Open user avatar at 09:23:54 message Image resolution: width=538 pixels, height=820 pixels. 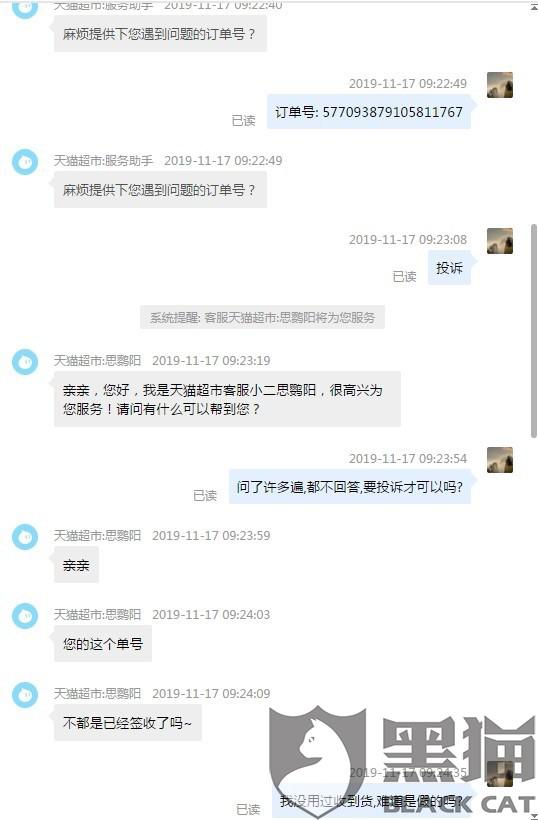pyautogui.click(x=500, y=460)
